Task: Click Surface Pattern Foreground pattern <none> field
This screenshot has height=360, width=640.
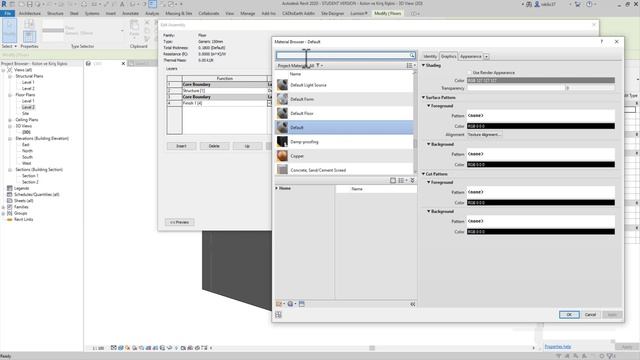Action: pyautogui.click(x=541, y=116)
